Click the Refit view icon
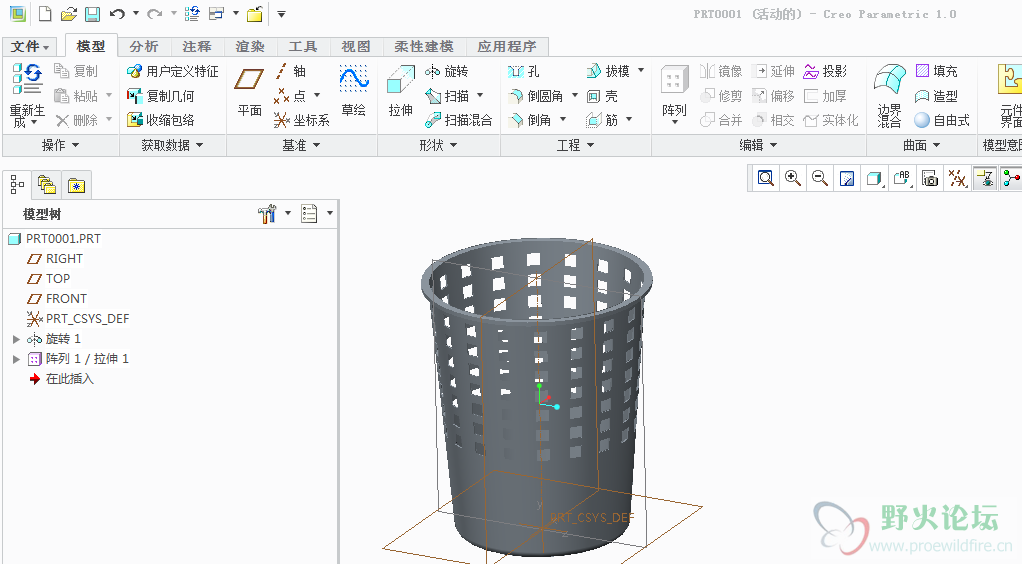This screenshot has height=564, width=1022. (x=765, y=177)
